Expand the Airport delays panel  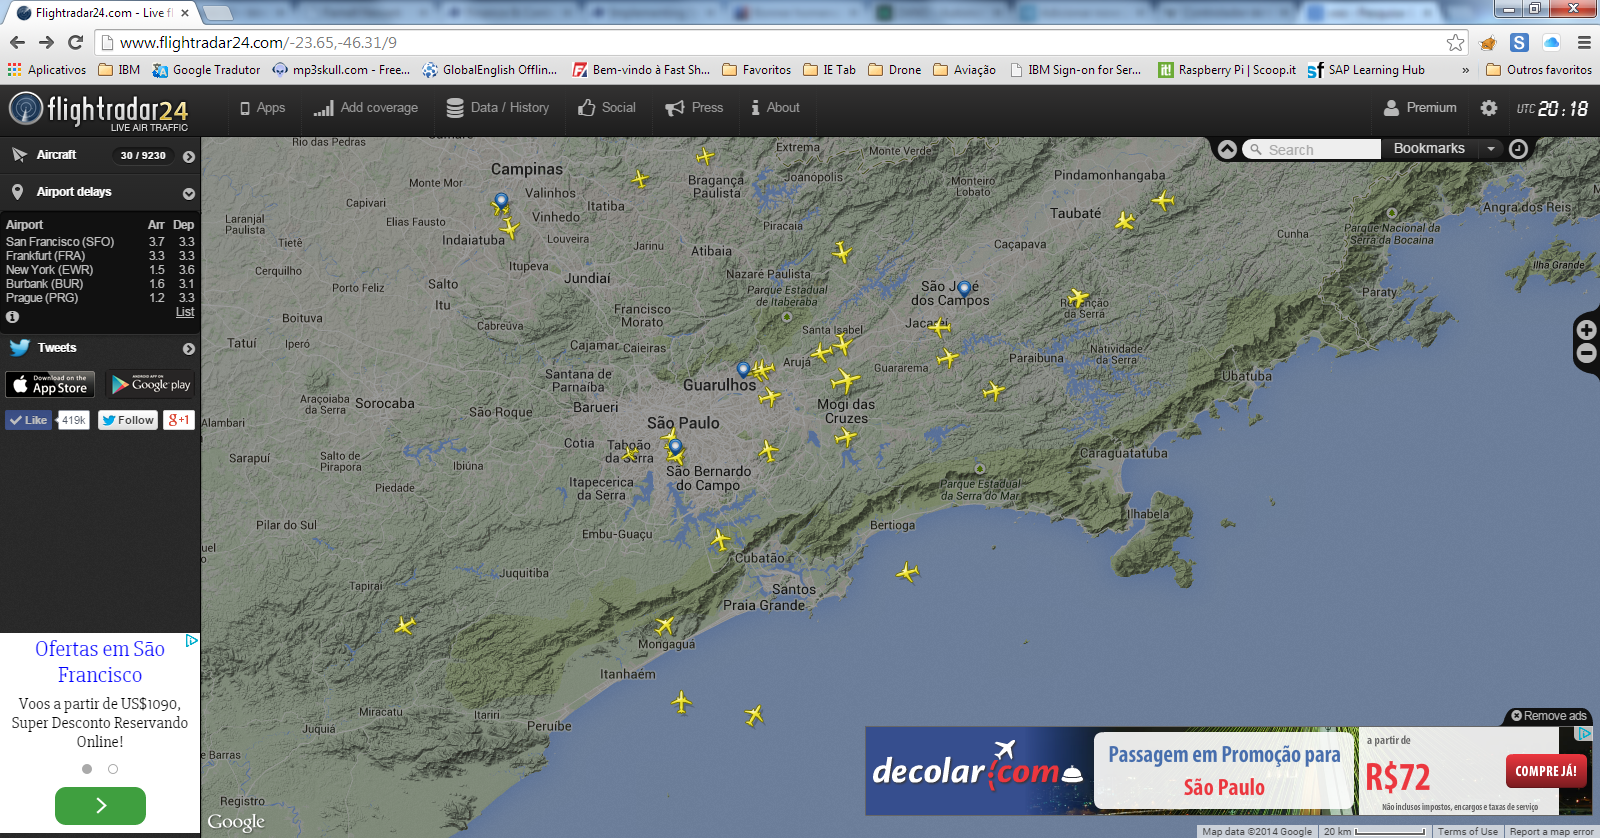pos(189,193)
